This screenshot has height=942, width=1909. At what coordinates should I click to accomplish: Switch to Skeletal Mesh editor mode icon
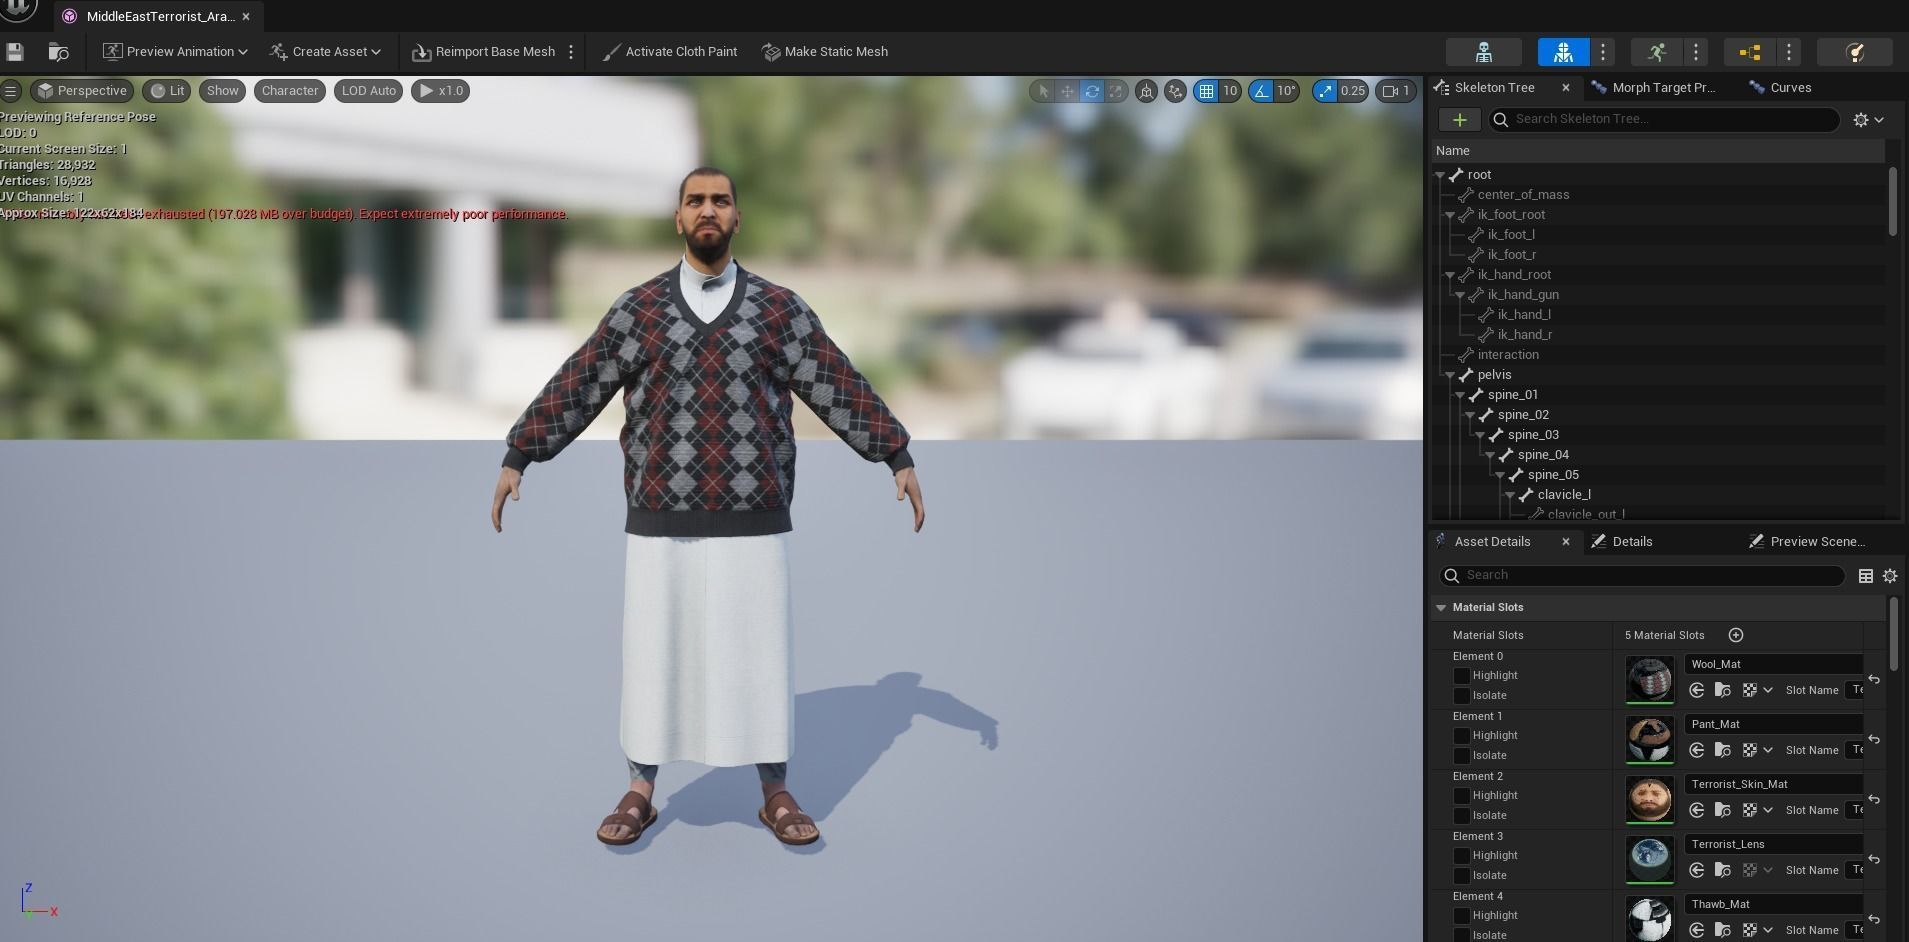pos(1563,52)
